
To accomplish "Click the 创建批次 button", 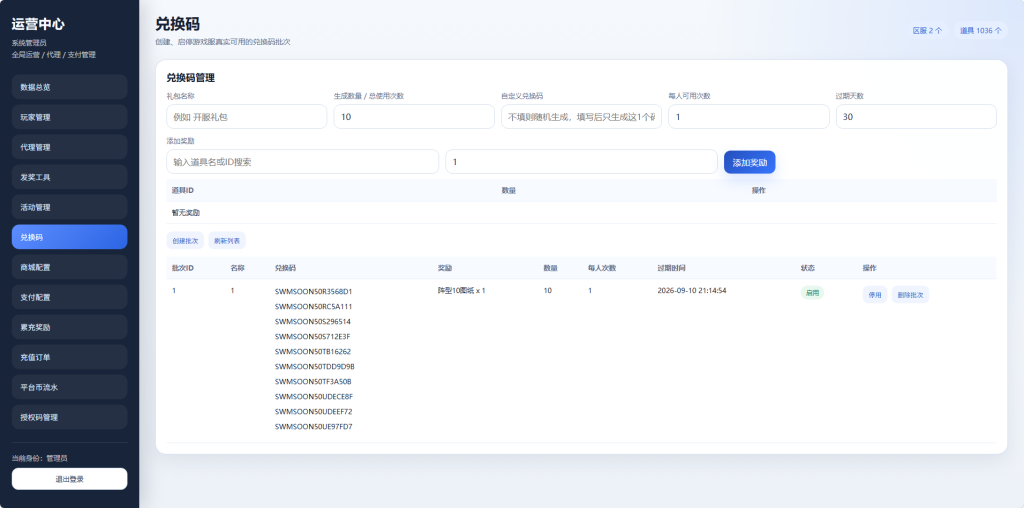I will pos(185,240).
